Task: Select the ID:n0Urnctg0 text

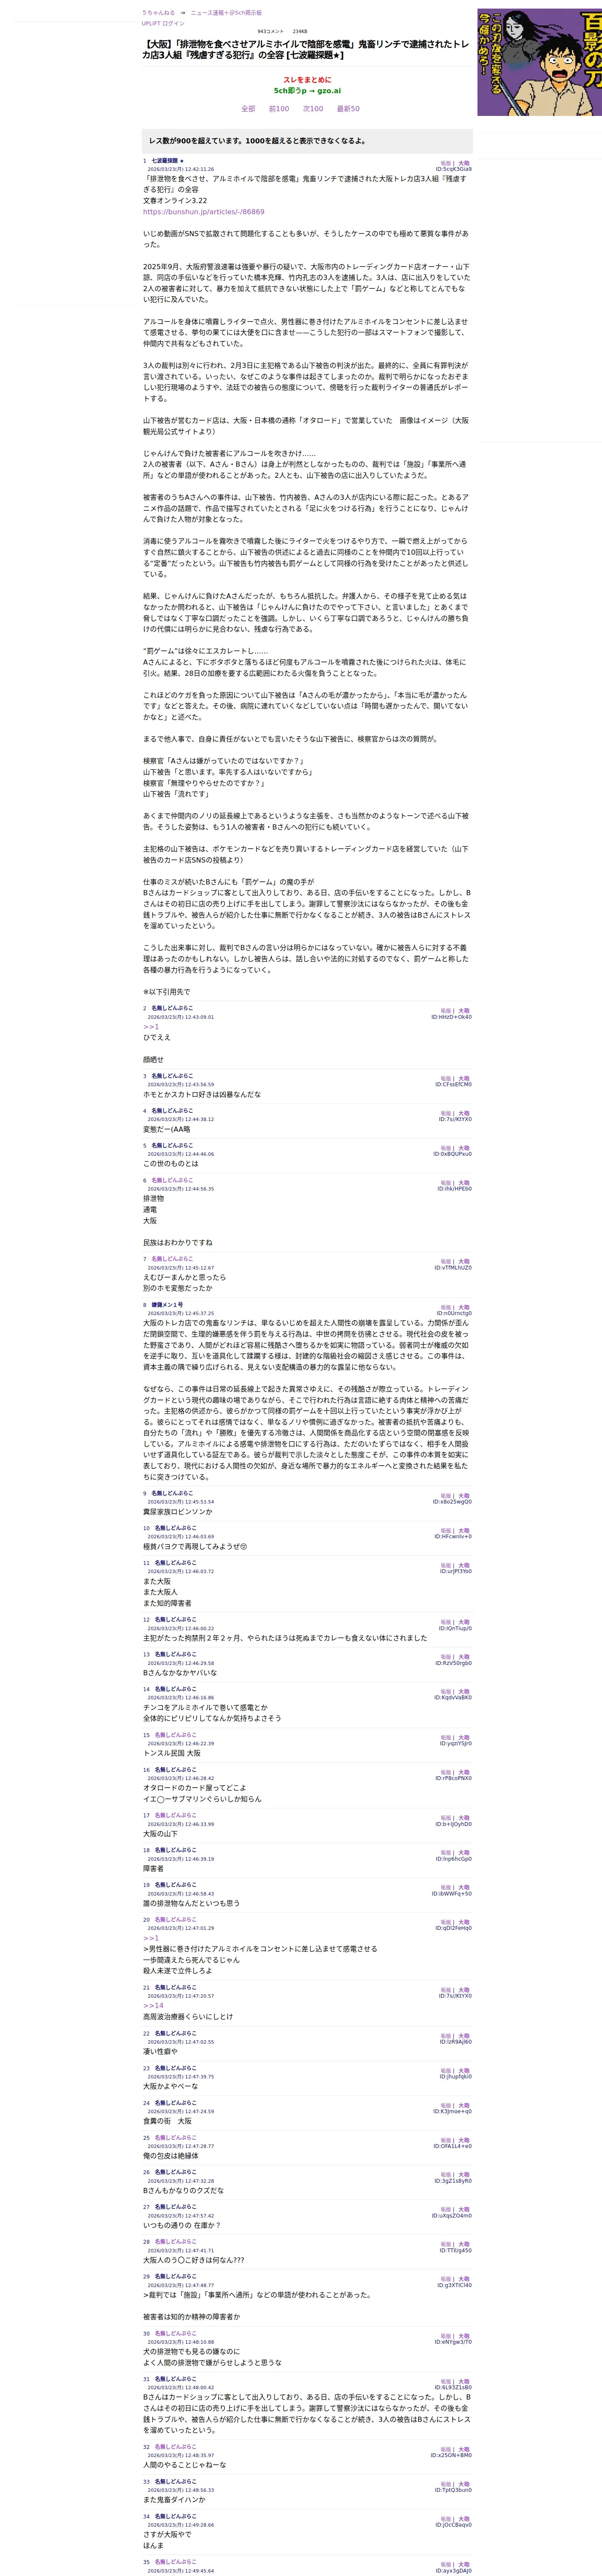Action: [454, 1314]
